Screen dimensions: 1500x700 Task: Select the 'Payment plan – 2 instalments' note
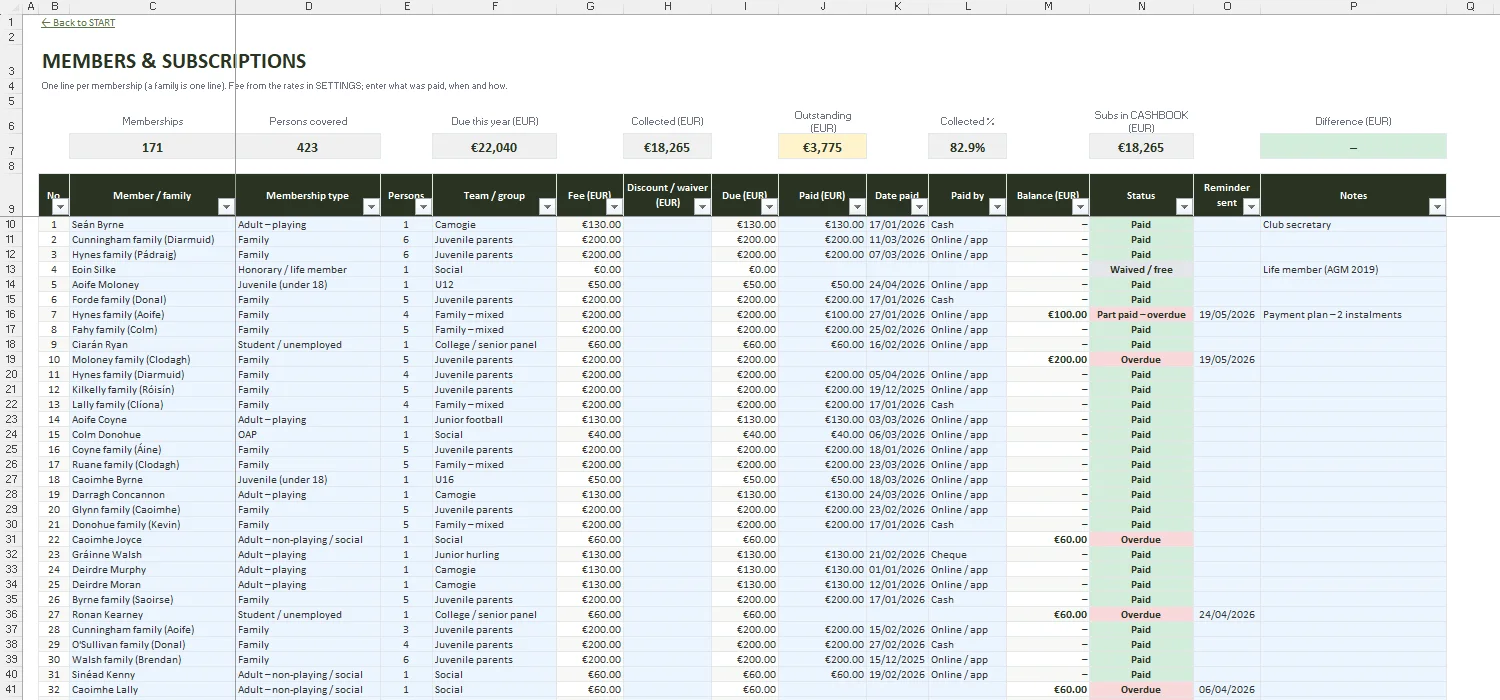point(1353,315)
